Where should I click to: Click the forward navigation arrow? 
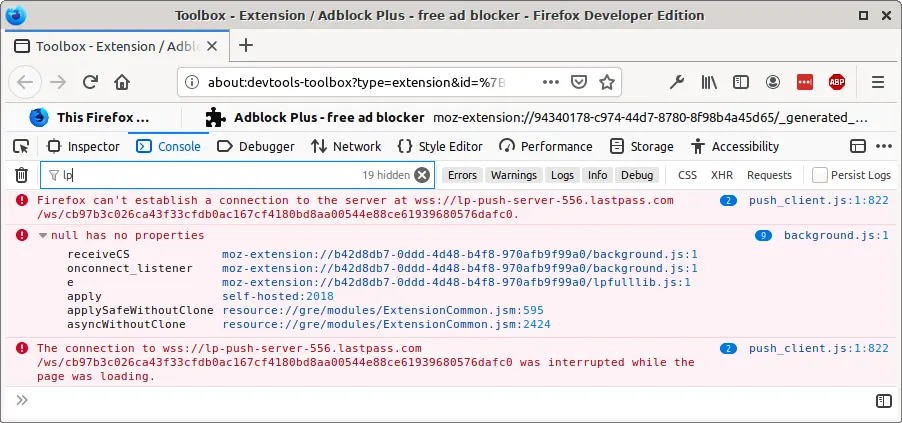58,82
